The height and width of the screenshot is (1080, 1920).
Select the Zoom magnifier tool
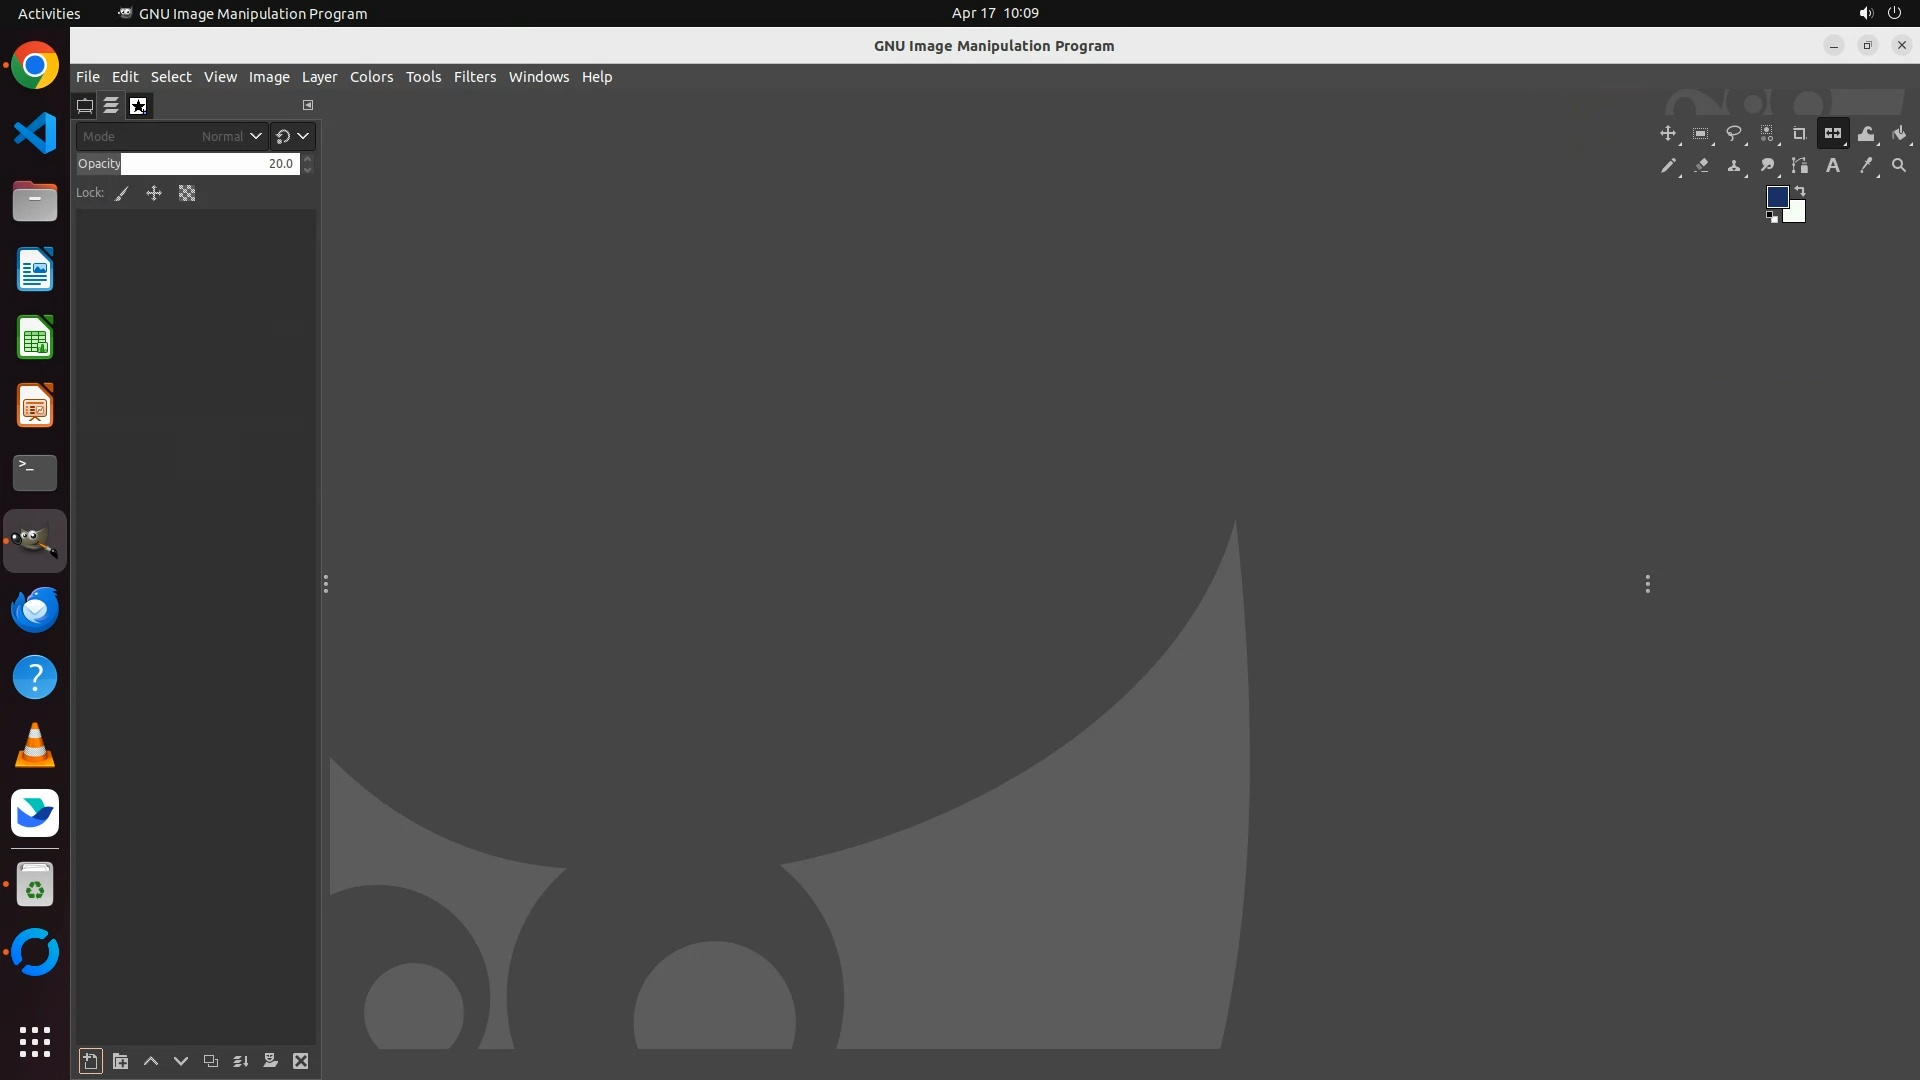(x=1899, y=166)
